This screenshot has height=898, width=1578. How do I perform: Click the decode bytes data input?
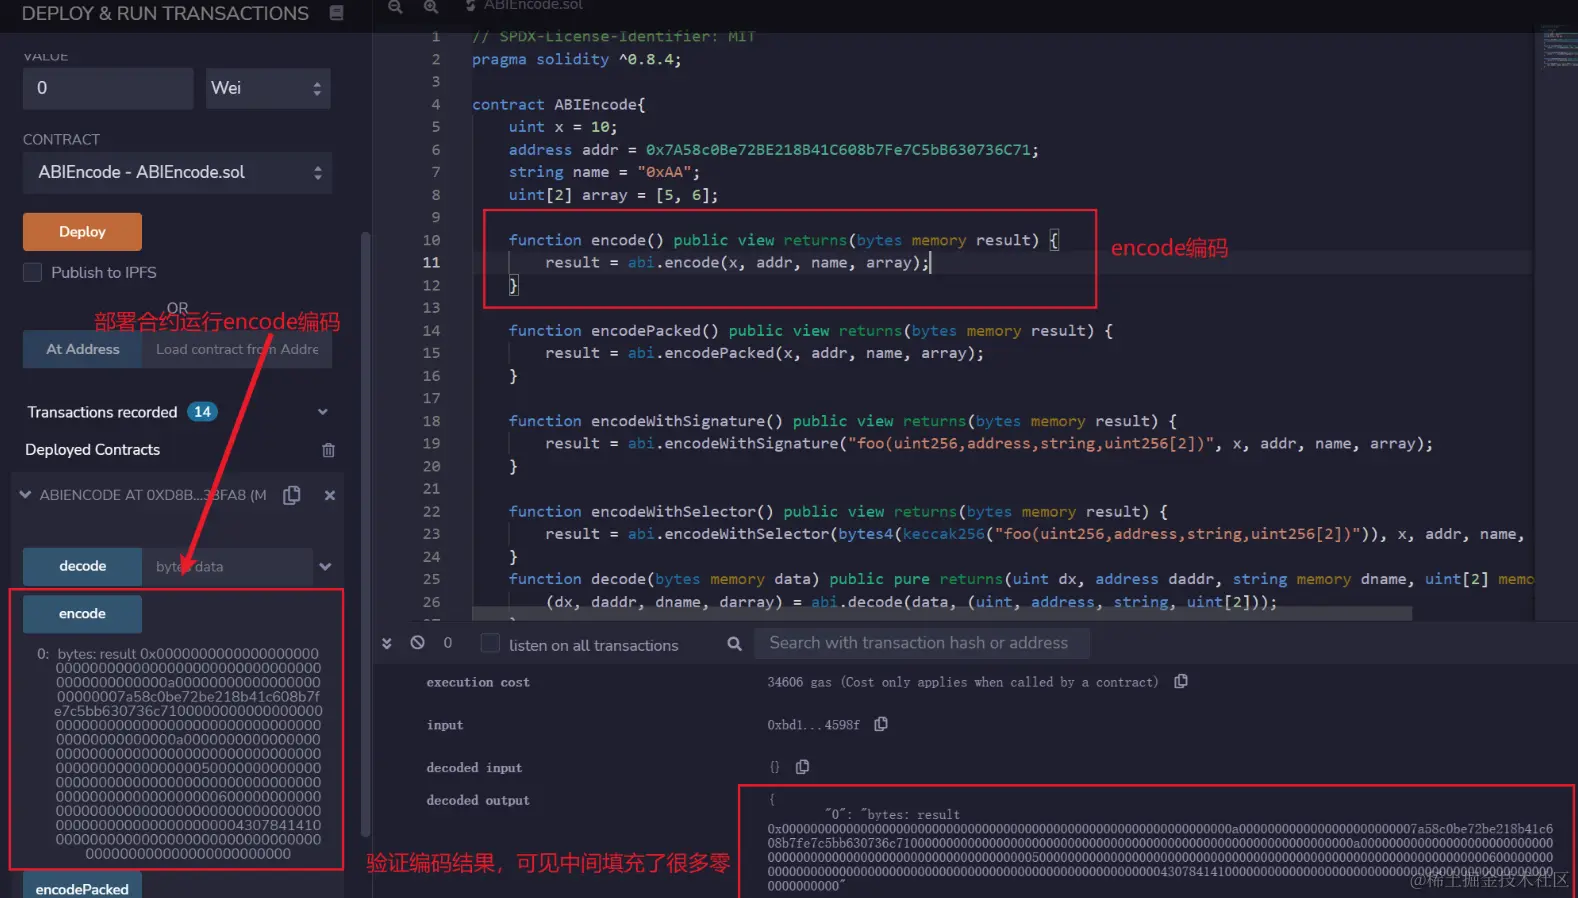coord(227,566)
